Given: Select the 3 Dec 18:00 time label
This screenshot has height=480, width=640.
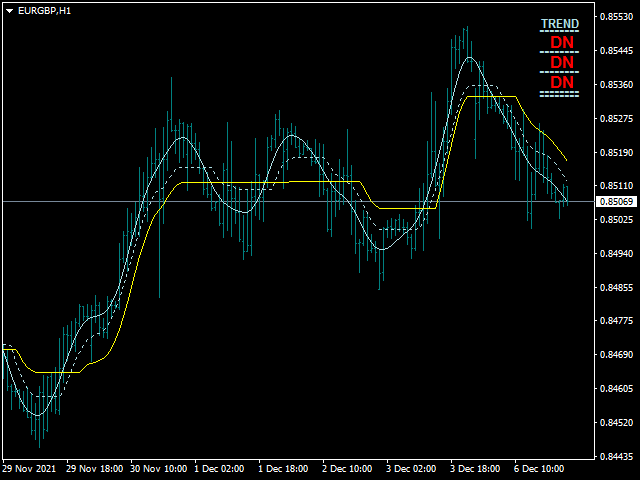Looking at the screenshot, I should pos(475,469).
